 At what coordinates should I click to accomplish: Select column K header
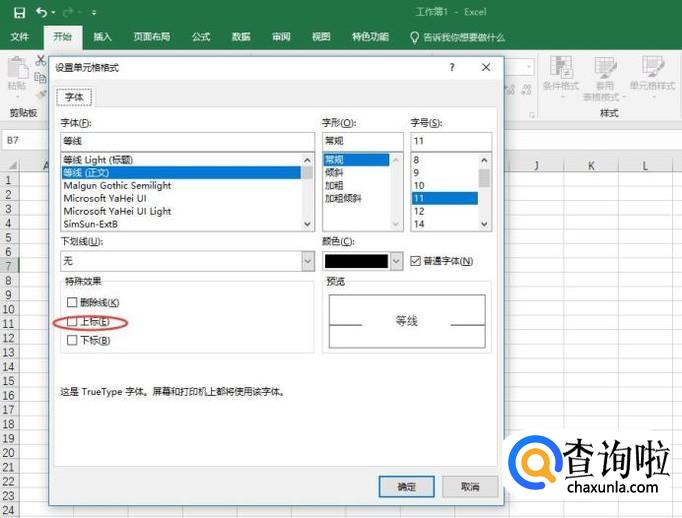point(591,166)
